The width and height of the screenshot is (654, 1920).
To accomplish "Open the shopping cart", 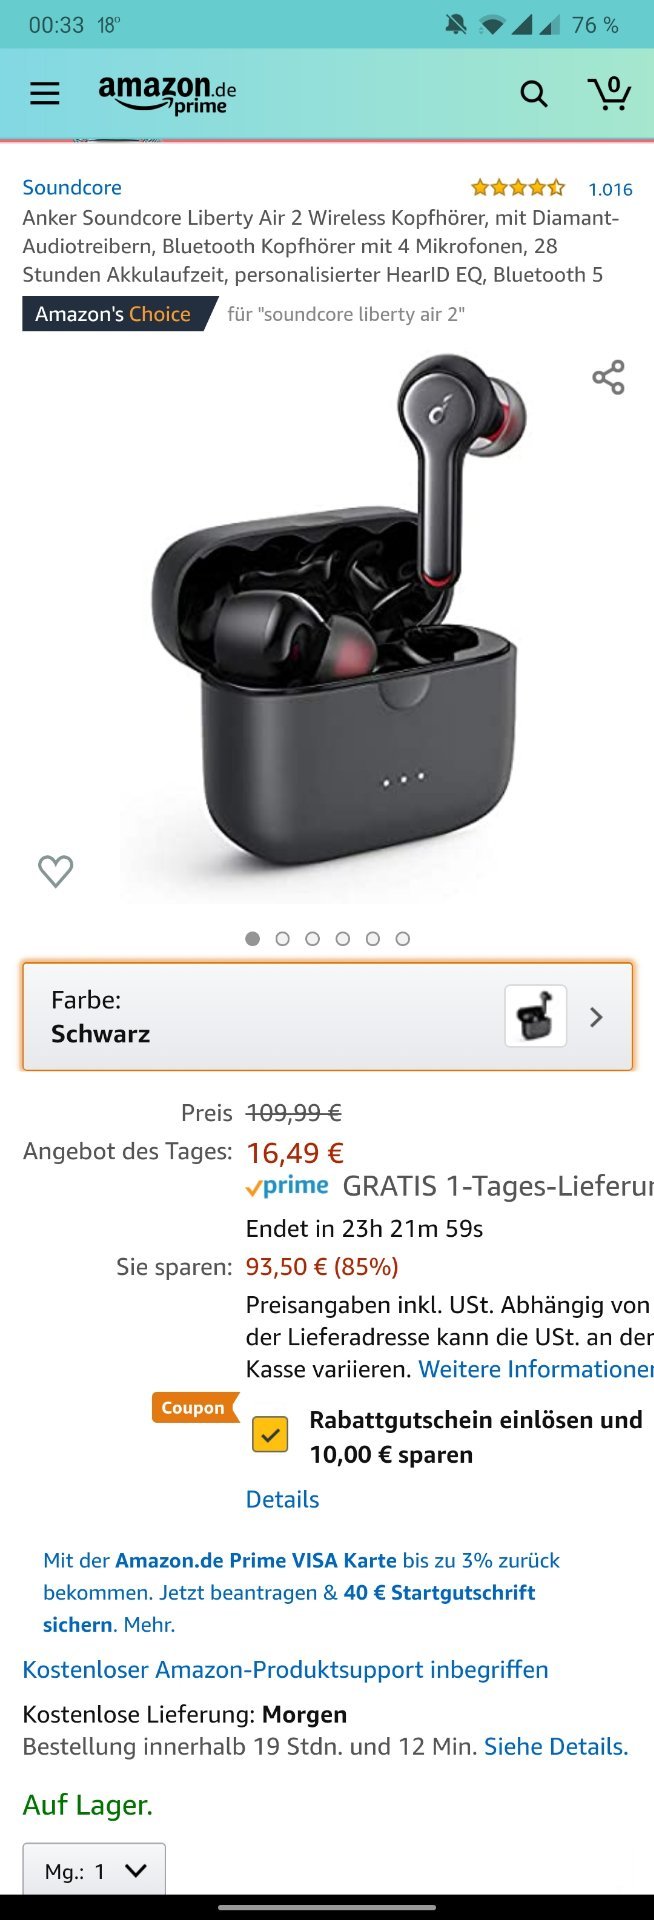I will (609, 93).
